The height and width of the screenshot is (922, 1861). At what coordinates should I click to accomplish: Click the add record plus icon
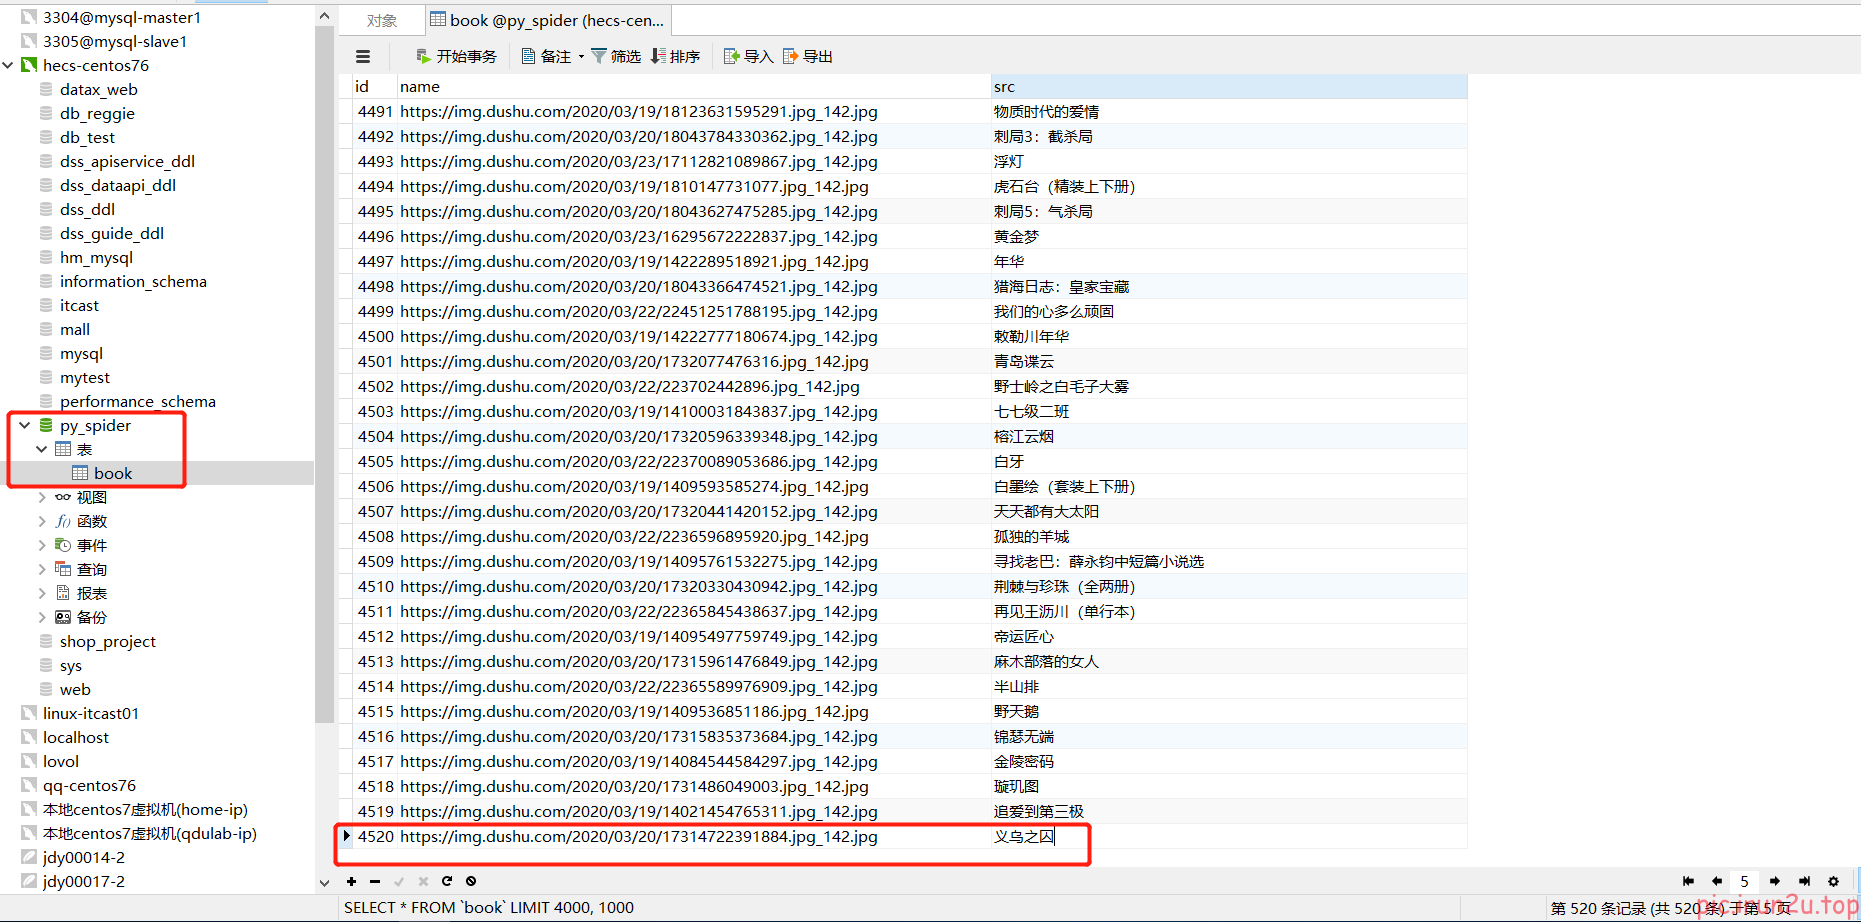point(351,881)
